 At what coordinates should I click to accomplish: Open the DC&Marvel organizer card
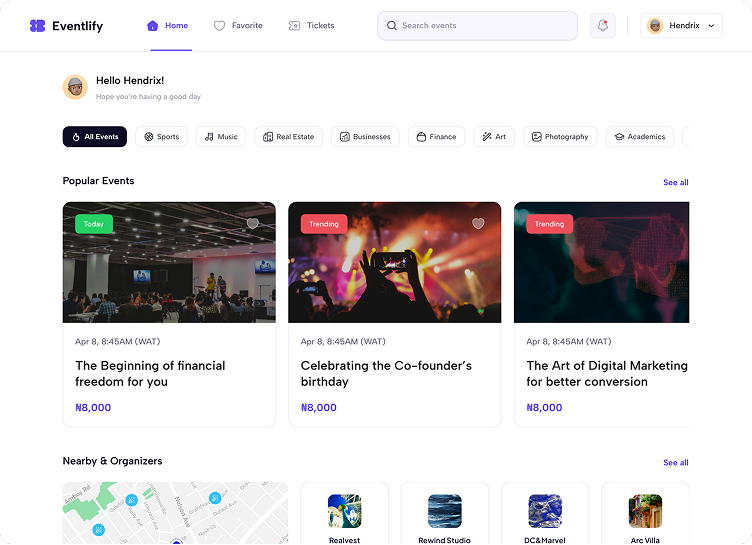pos(545,513)
